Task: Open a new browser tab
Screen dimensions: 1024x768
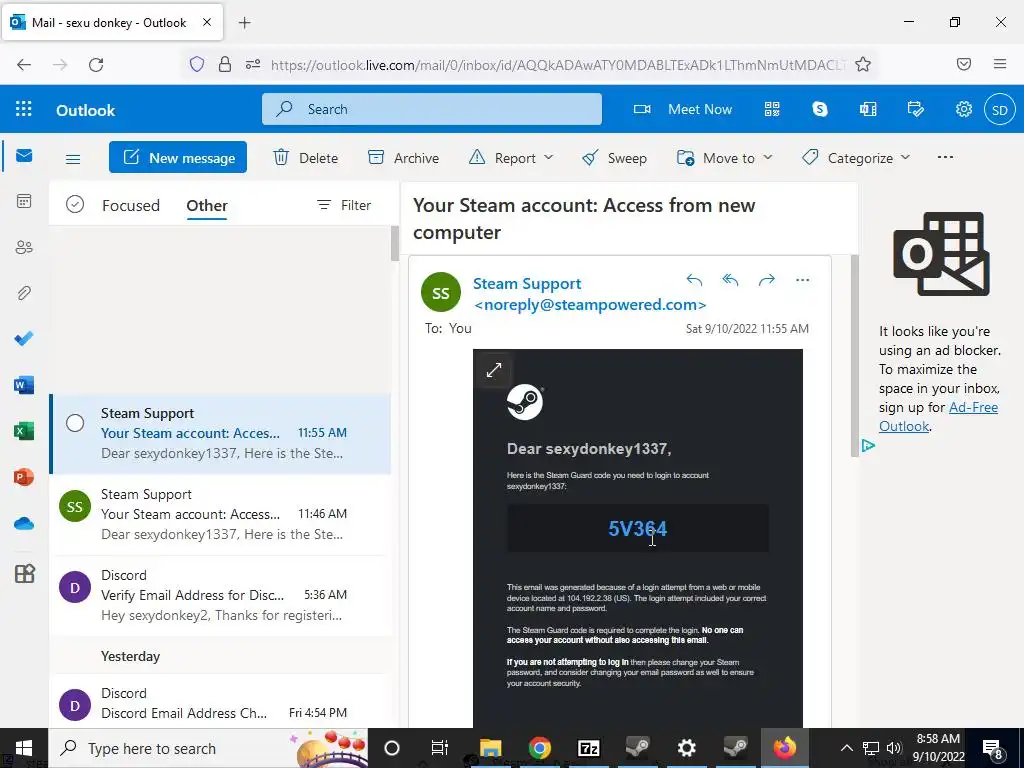Action: click(x=244, y=23)
